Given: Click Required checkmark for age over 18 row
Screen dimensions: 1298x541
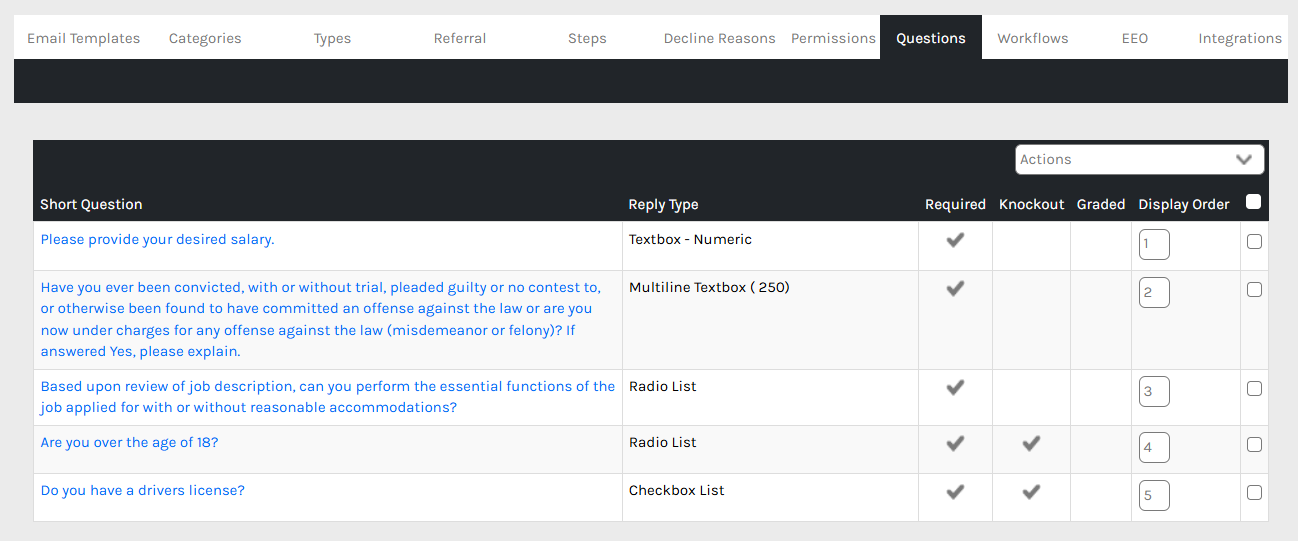Looking at the screenshot, I should pos(955,444).
